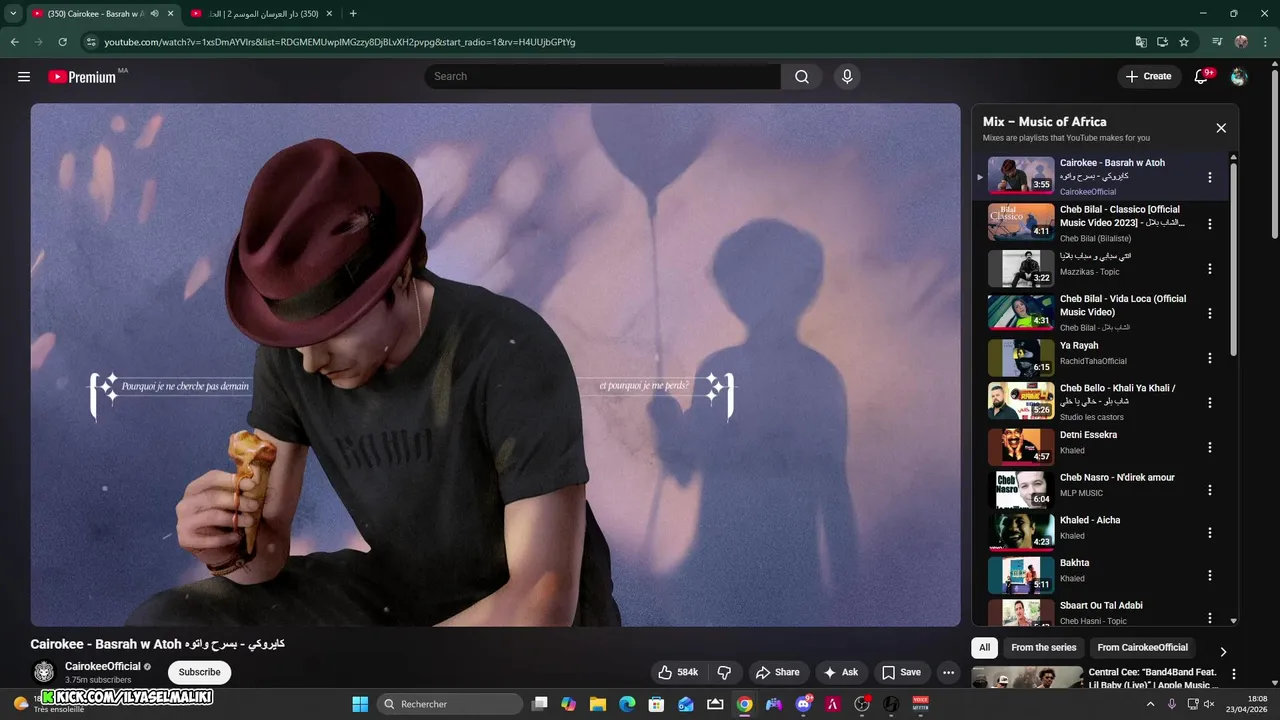Open File Explorer from the taskbar
Screen dimensions: 1280x720
(598, 704)
